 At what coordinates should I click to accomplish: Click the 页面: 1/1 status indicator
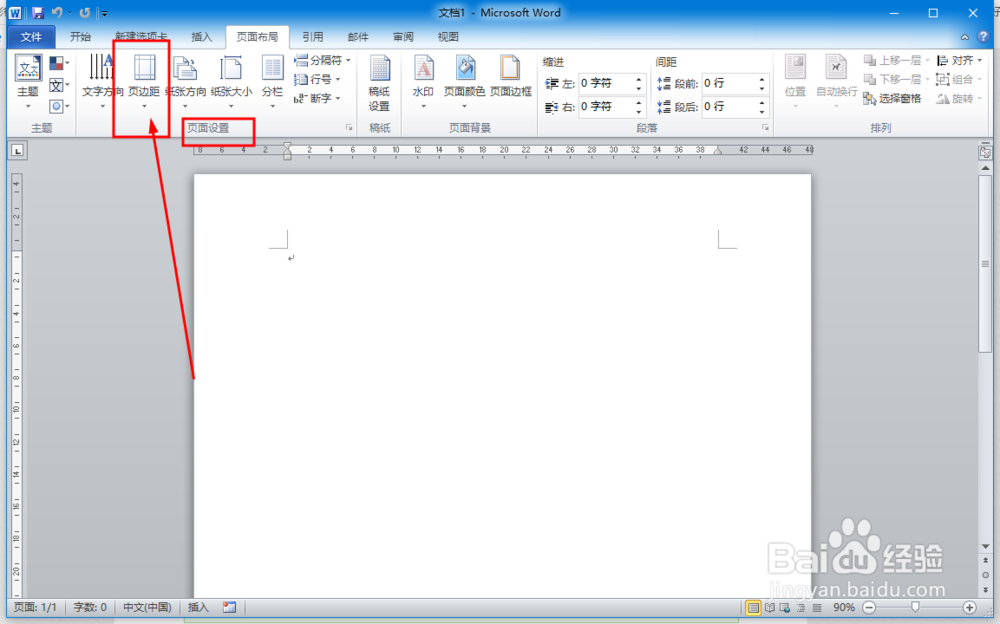click(x=35, y=607)
